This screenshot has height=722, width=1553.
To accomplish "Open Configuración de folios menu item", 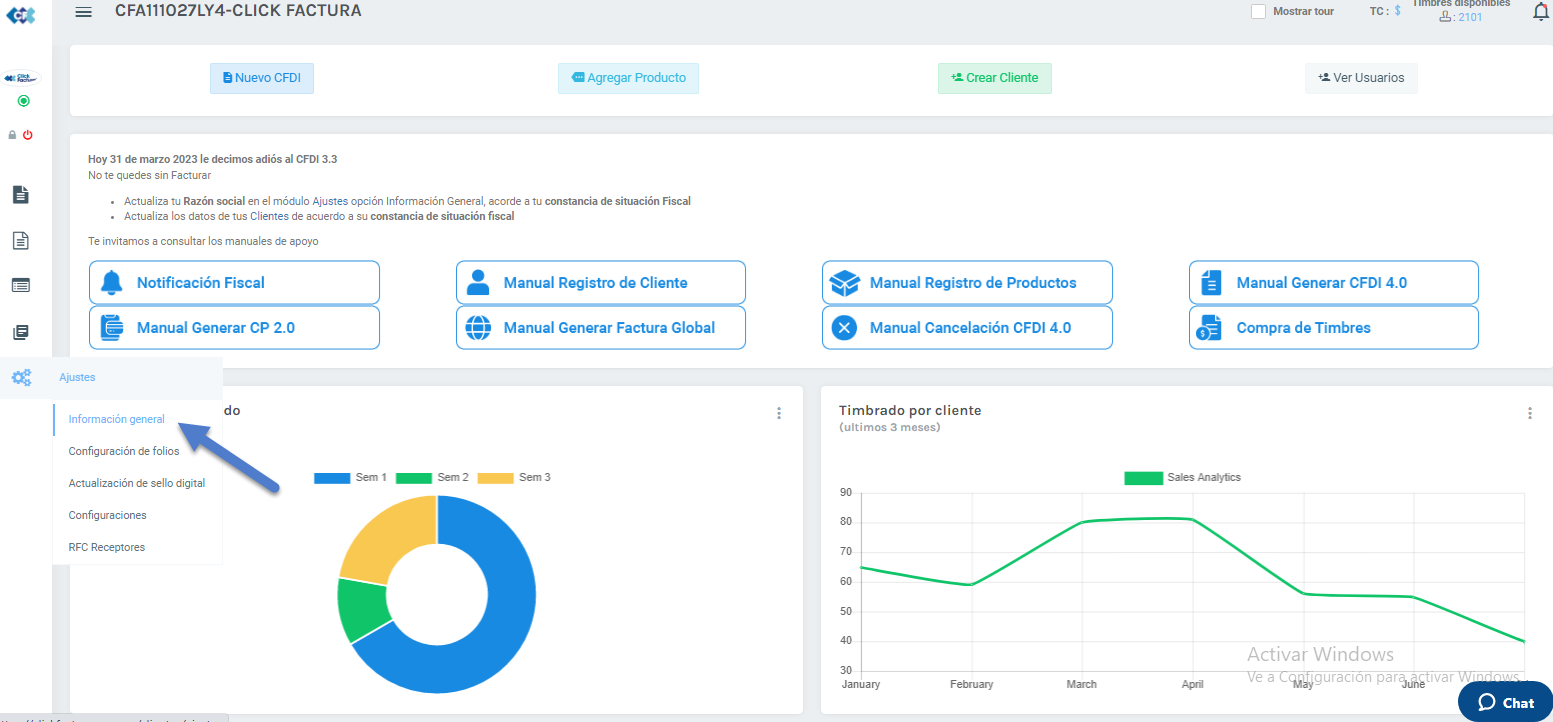I will click(x=124, y=451).
